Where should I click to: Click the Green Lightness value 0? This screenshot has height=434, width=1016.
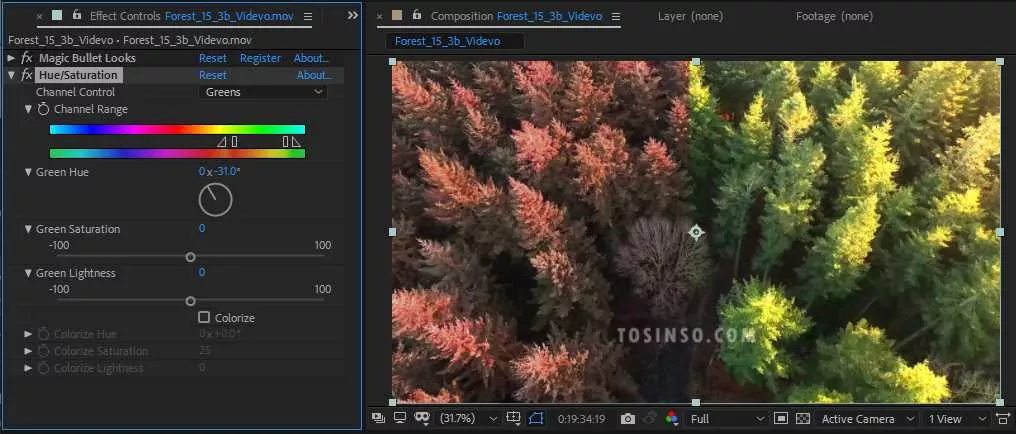[202, 273]
